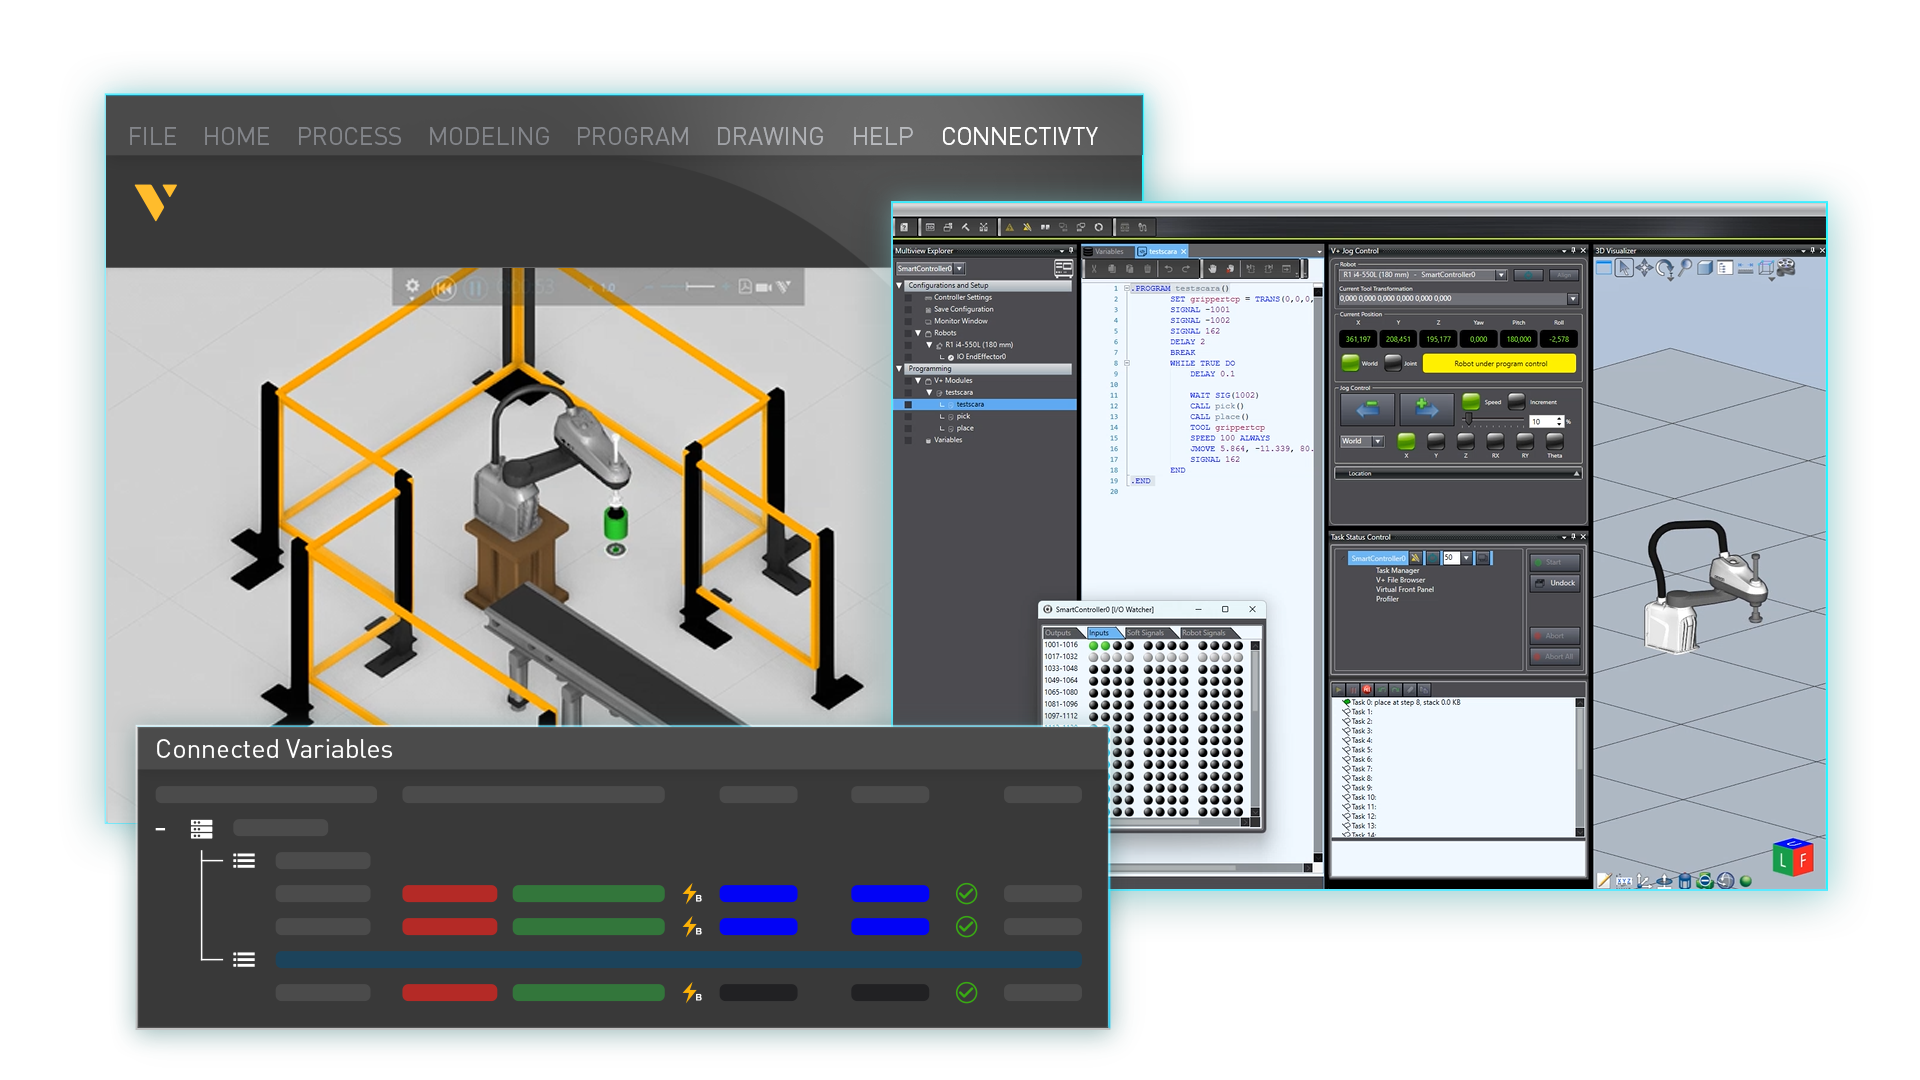
Task: Activate the rotate view tool in 3D Visualizer
Action: click(1664, 270)
